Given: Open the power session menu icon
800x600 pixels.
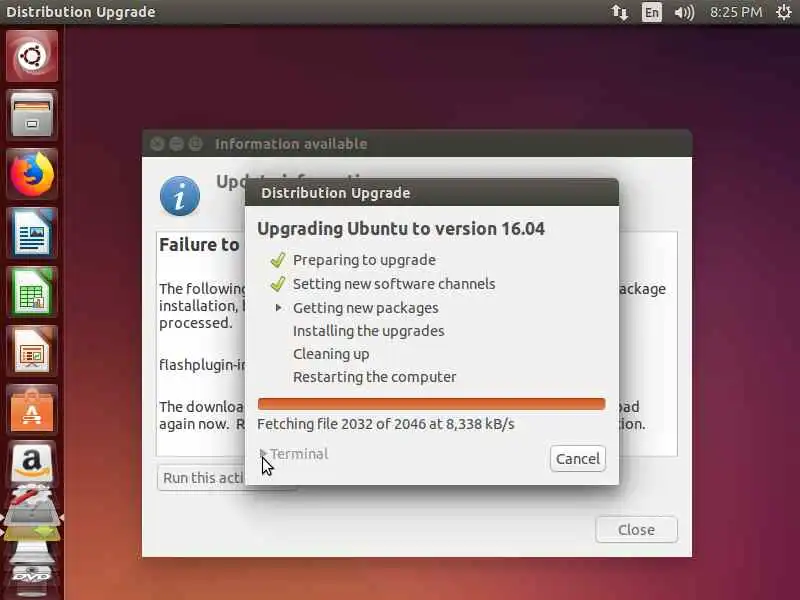Looking at the screenshot, I should pos(784,12).
